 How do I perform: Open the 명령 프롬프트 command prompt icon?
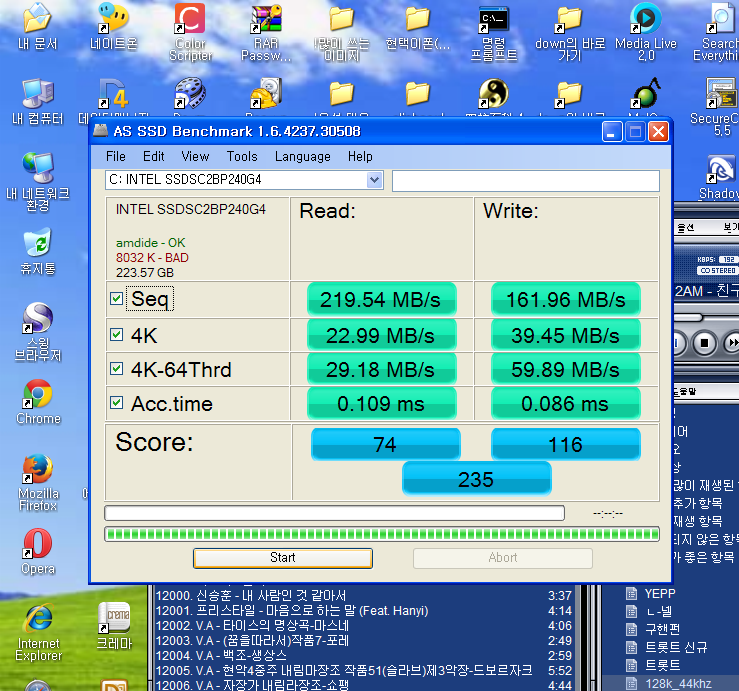tap(493, 32)
